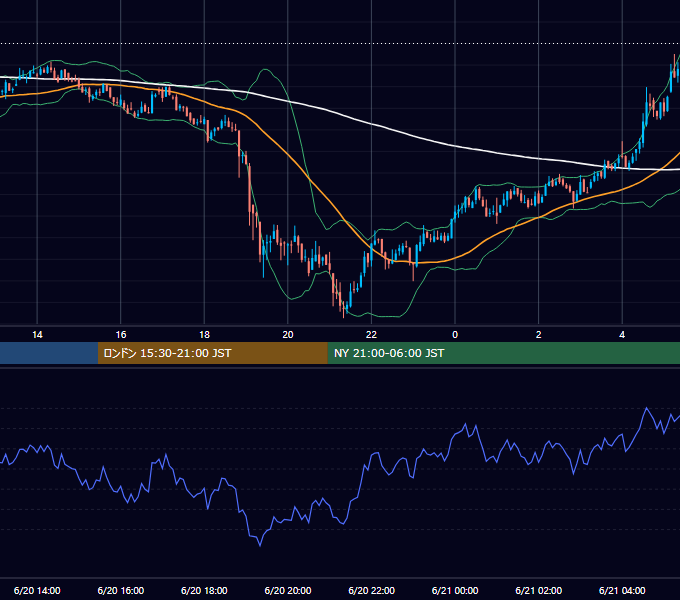Click the '6/20 20:00' date label

(x=288, y=590)
